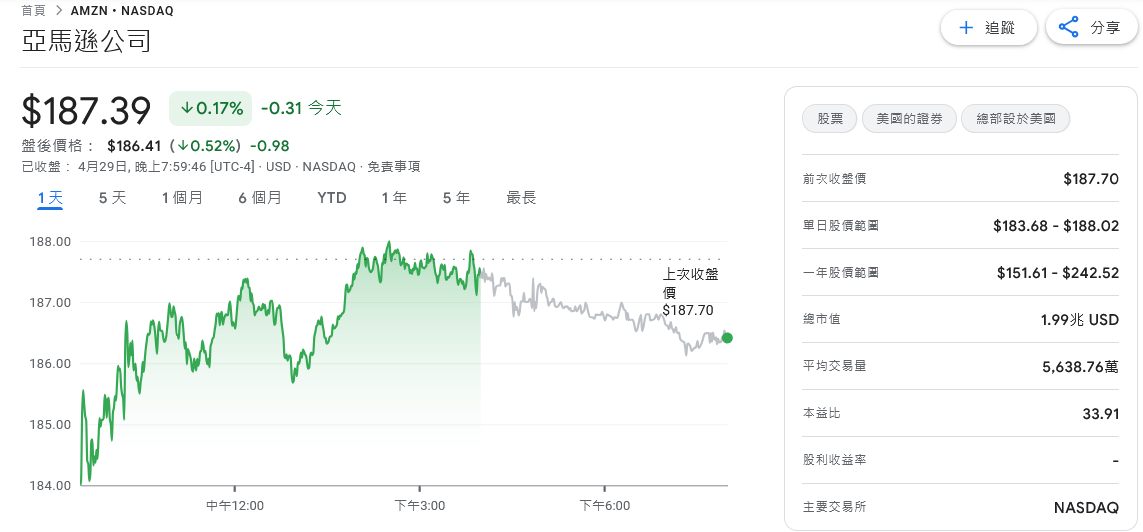The width and height of the screenshot is (1143, 532).
Task: Show the YTD chart range
Action: point(332,198)
